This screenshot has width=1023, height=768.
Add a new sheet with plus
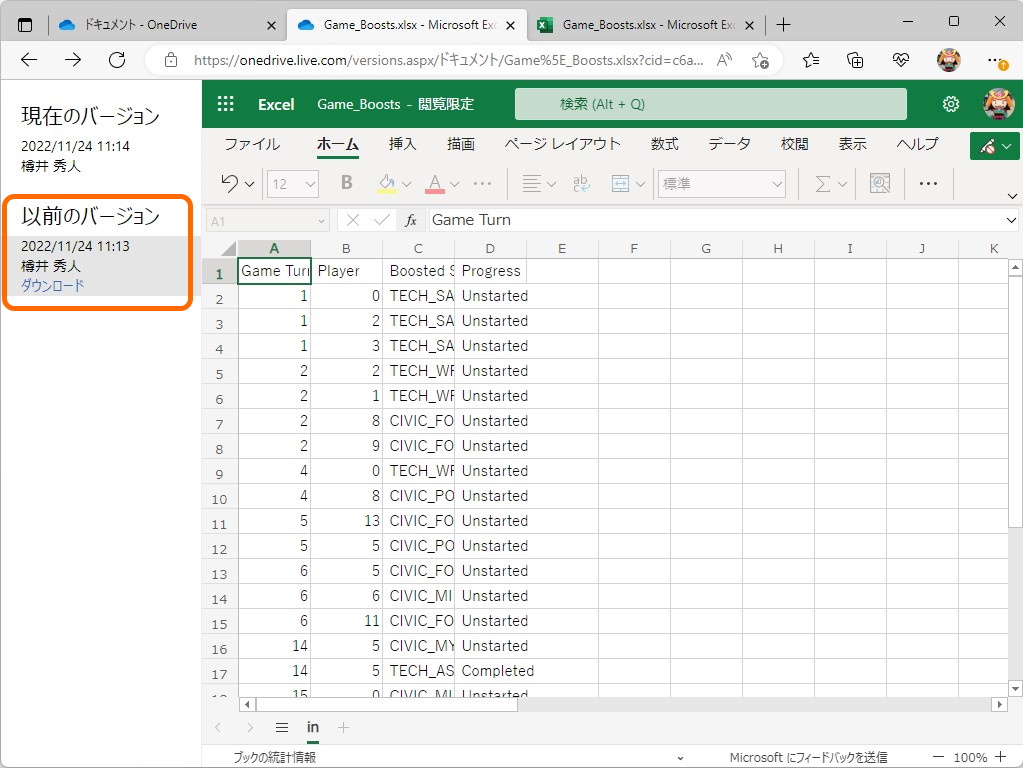tap(343, 728)
